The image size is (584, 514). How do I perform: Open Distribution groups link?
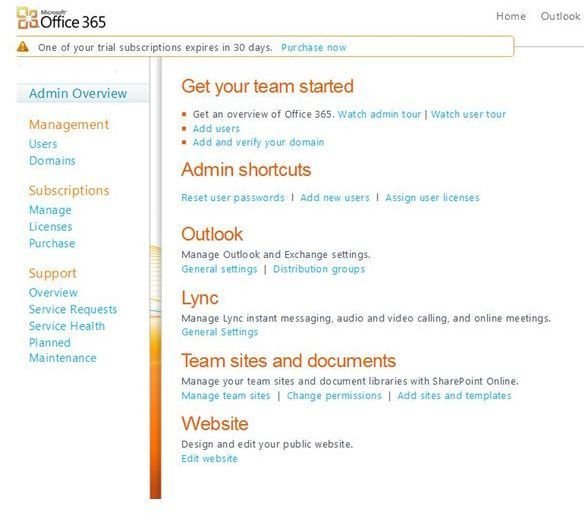[319, 269]
